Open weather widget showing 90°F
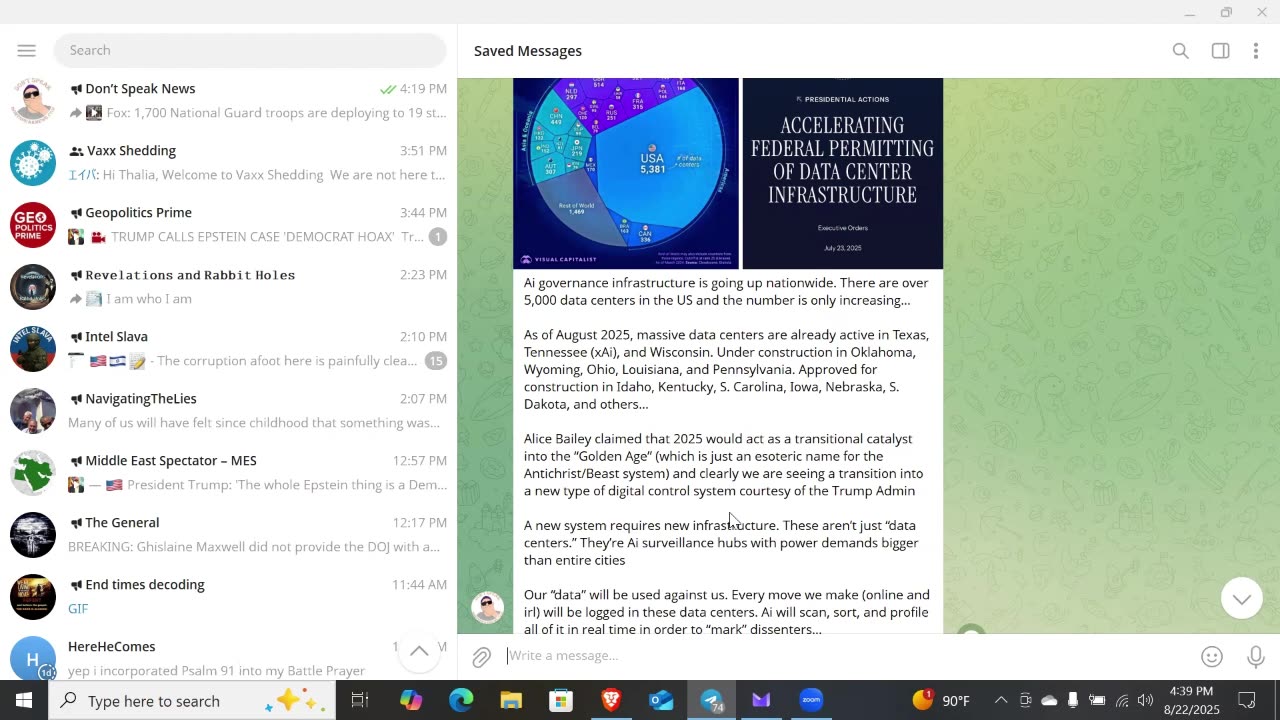The width and height of the screenshot is (1280, 720). pyautogui.click(x=942, y=701)
